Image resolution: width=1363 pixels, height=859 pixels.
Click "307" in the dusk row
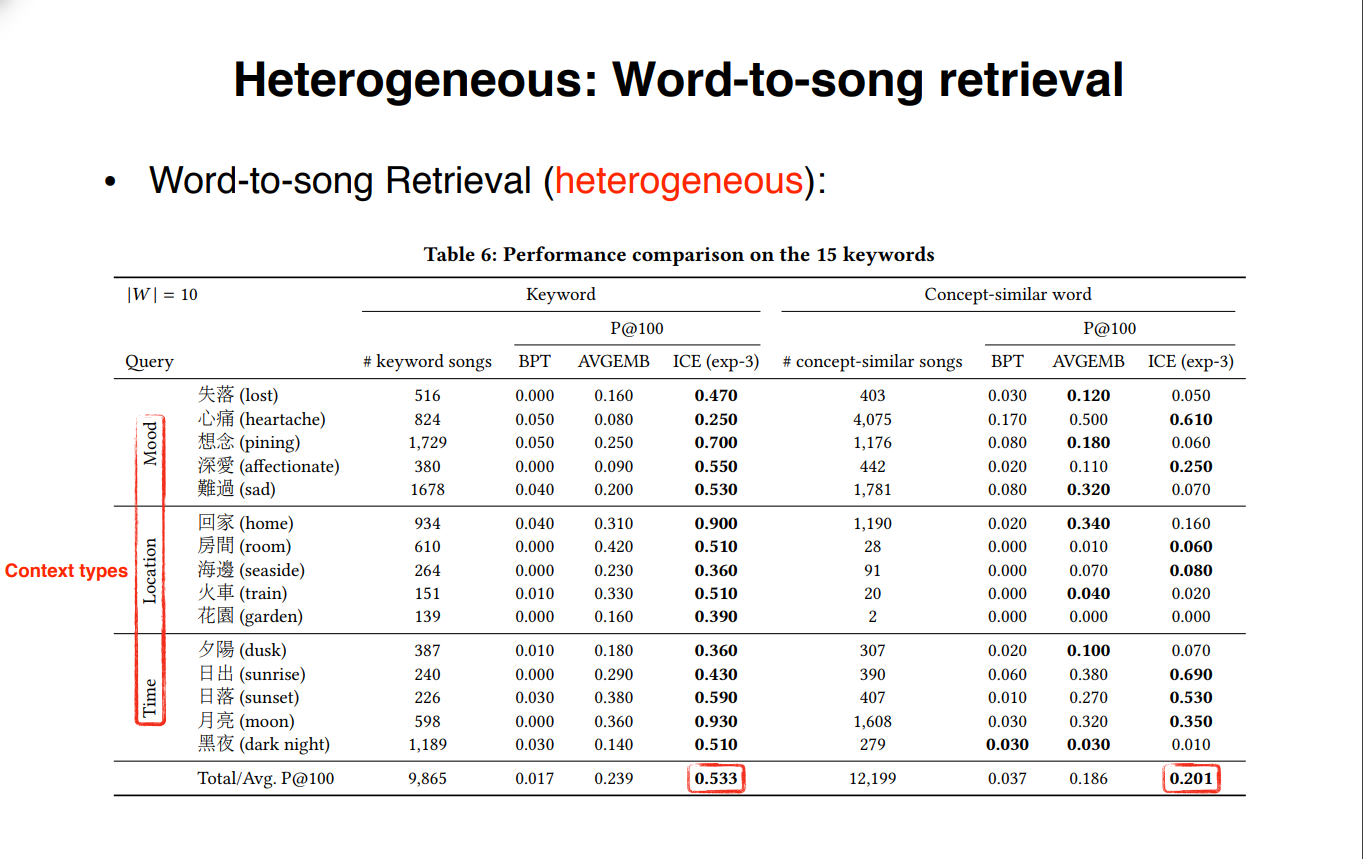coord(872,650)
